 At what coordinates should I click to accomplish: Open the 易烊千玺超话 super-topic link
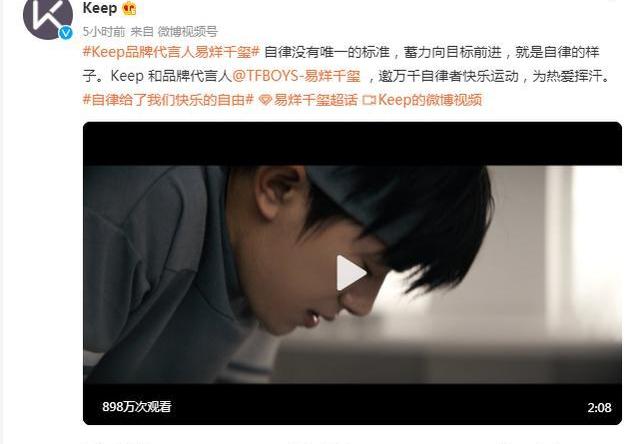pos(316,100)
